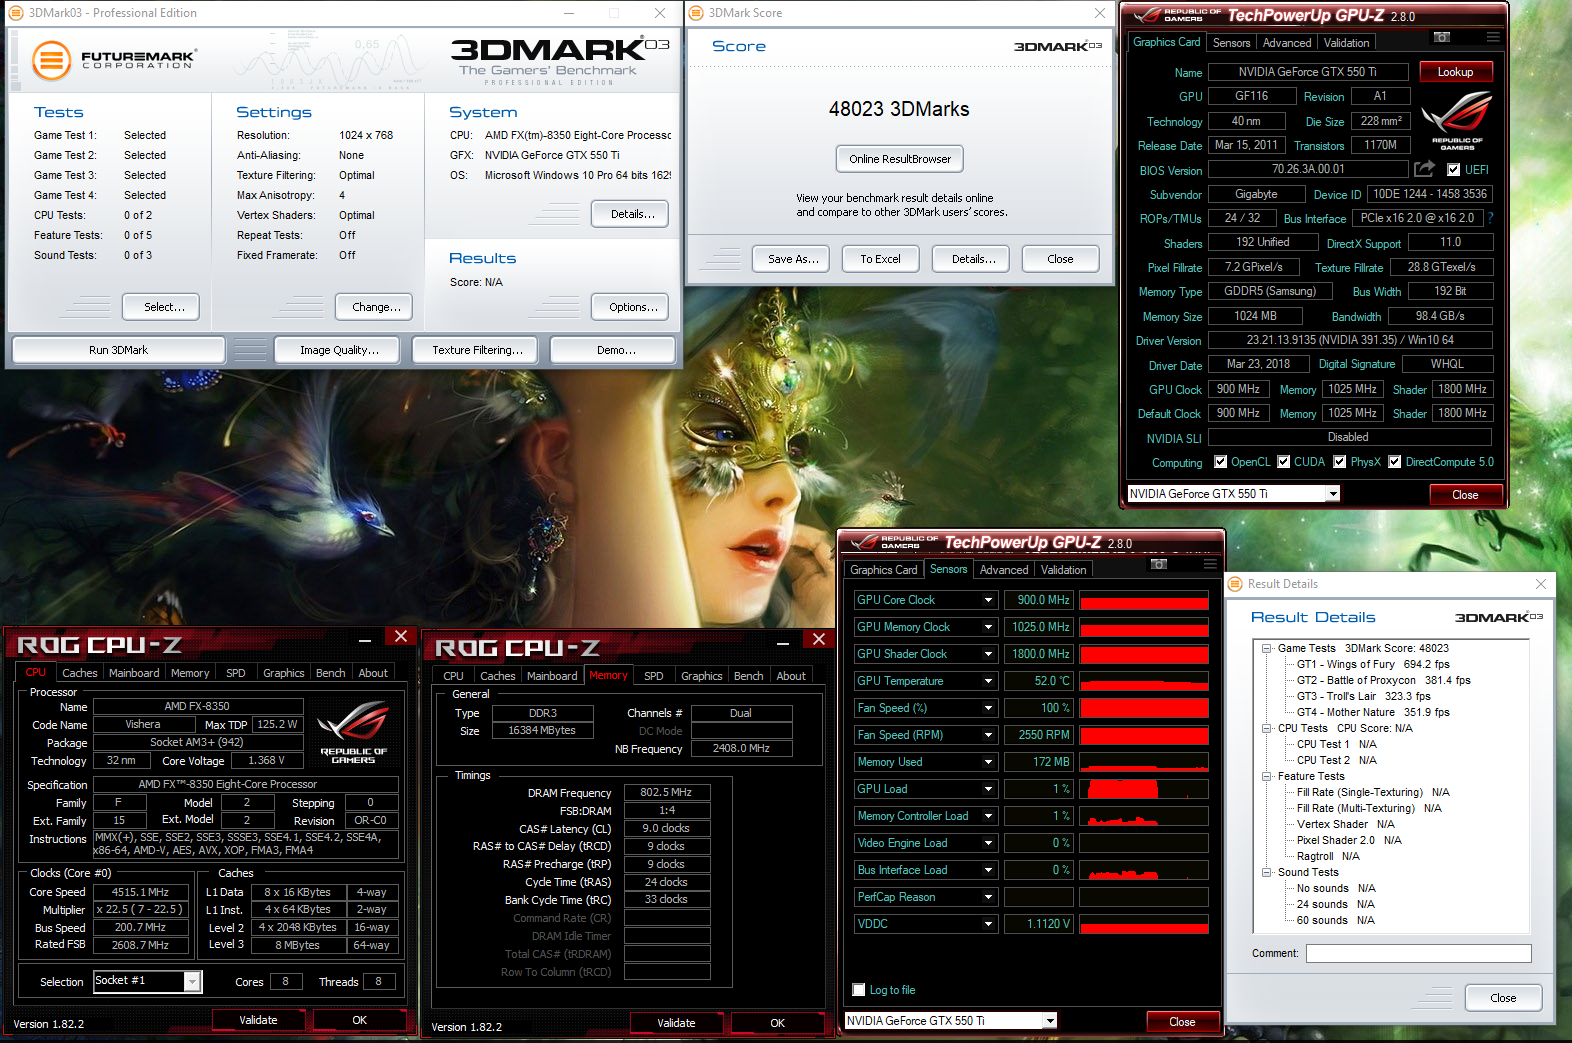The image size is (1572, 1043).
Task: Click the ROG logo in GPU-Z Graphics Card tab
Action: 1456,119
